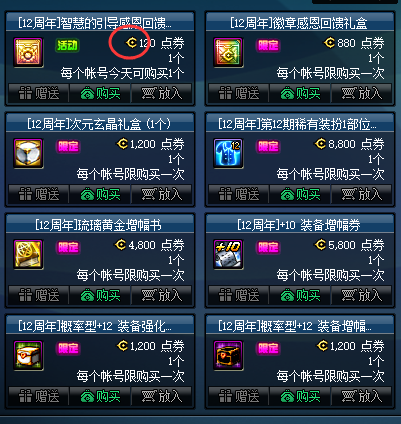Image resolution: width=401 pixels, height=424 pixels.
Task: Click the 120 点券 price label
Action: 155,43
